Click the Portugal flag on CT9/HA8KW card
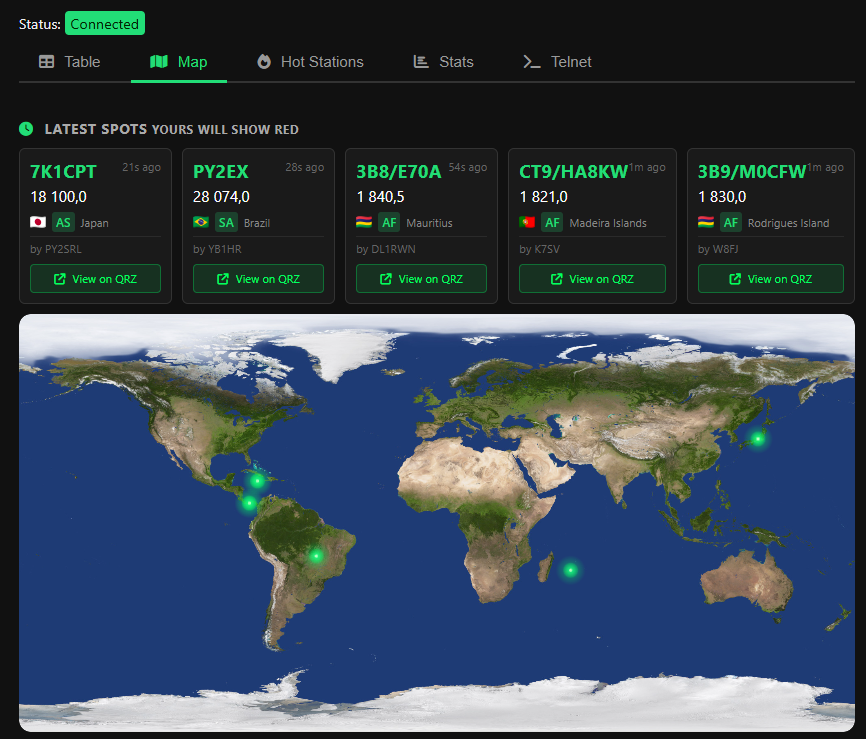This screenshot has height=739, width=866. (x=528, y=222)
